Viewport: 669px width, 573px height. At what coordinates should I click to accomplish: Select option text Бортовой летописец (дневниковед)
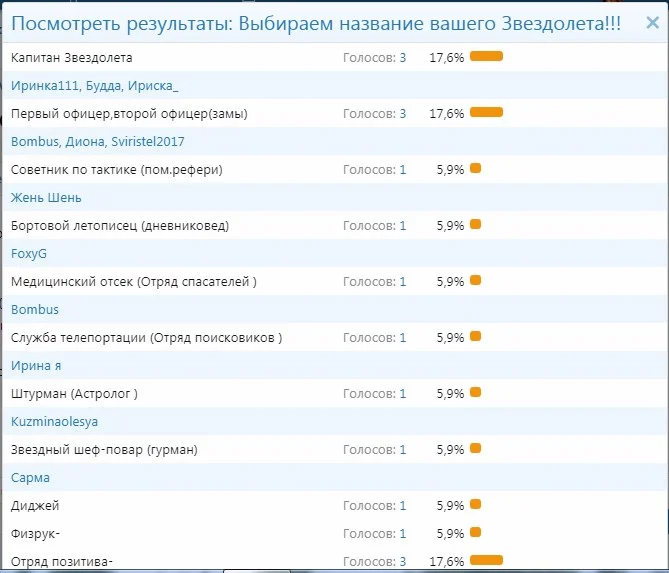(x=120, y=226)
